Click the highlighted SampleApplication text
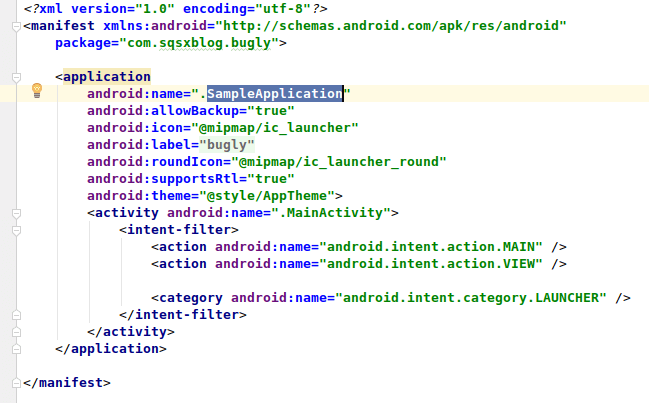 coord(274,93)
